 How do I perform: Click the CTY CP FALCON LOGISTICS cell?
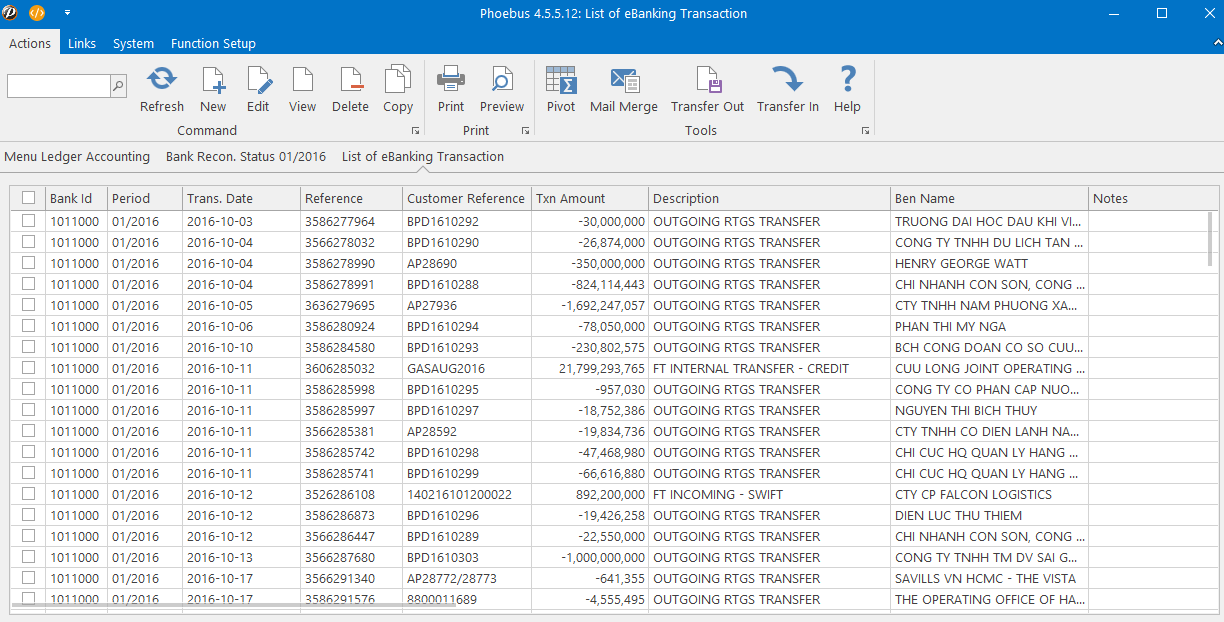click(x=989, y=494)
